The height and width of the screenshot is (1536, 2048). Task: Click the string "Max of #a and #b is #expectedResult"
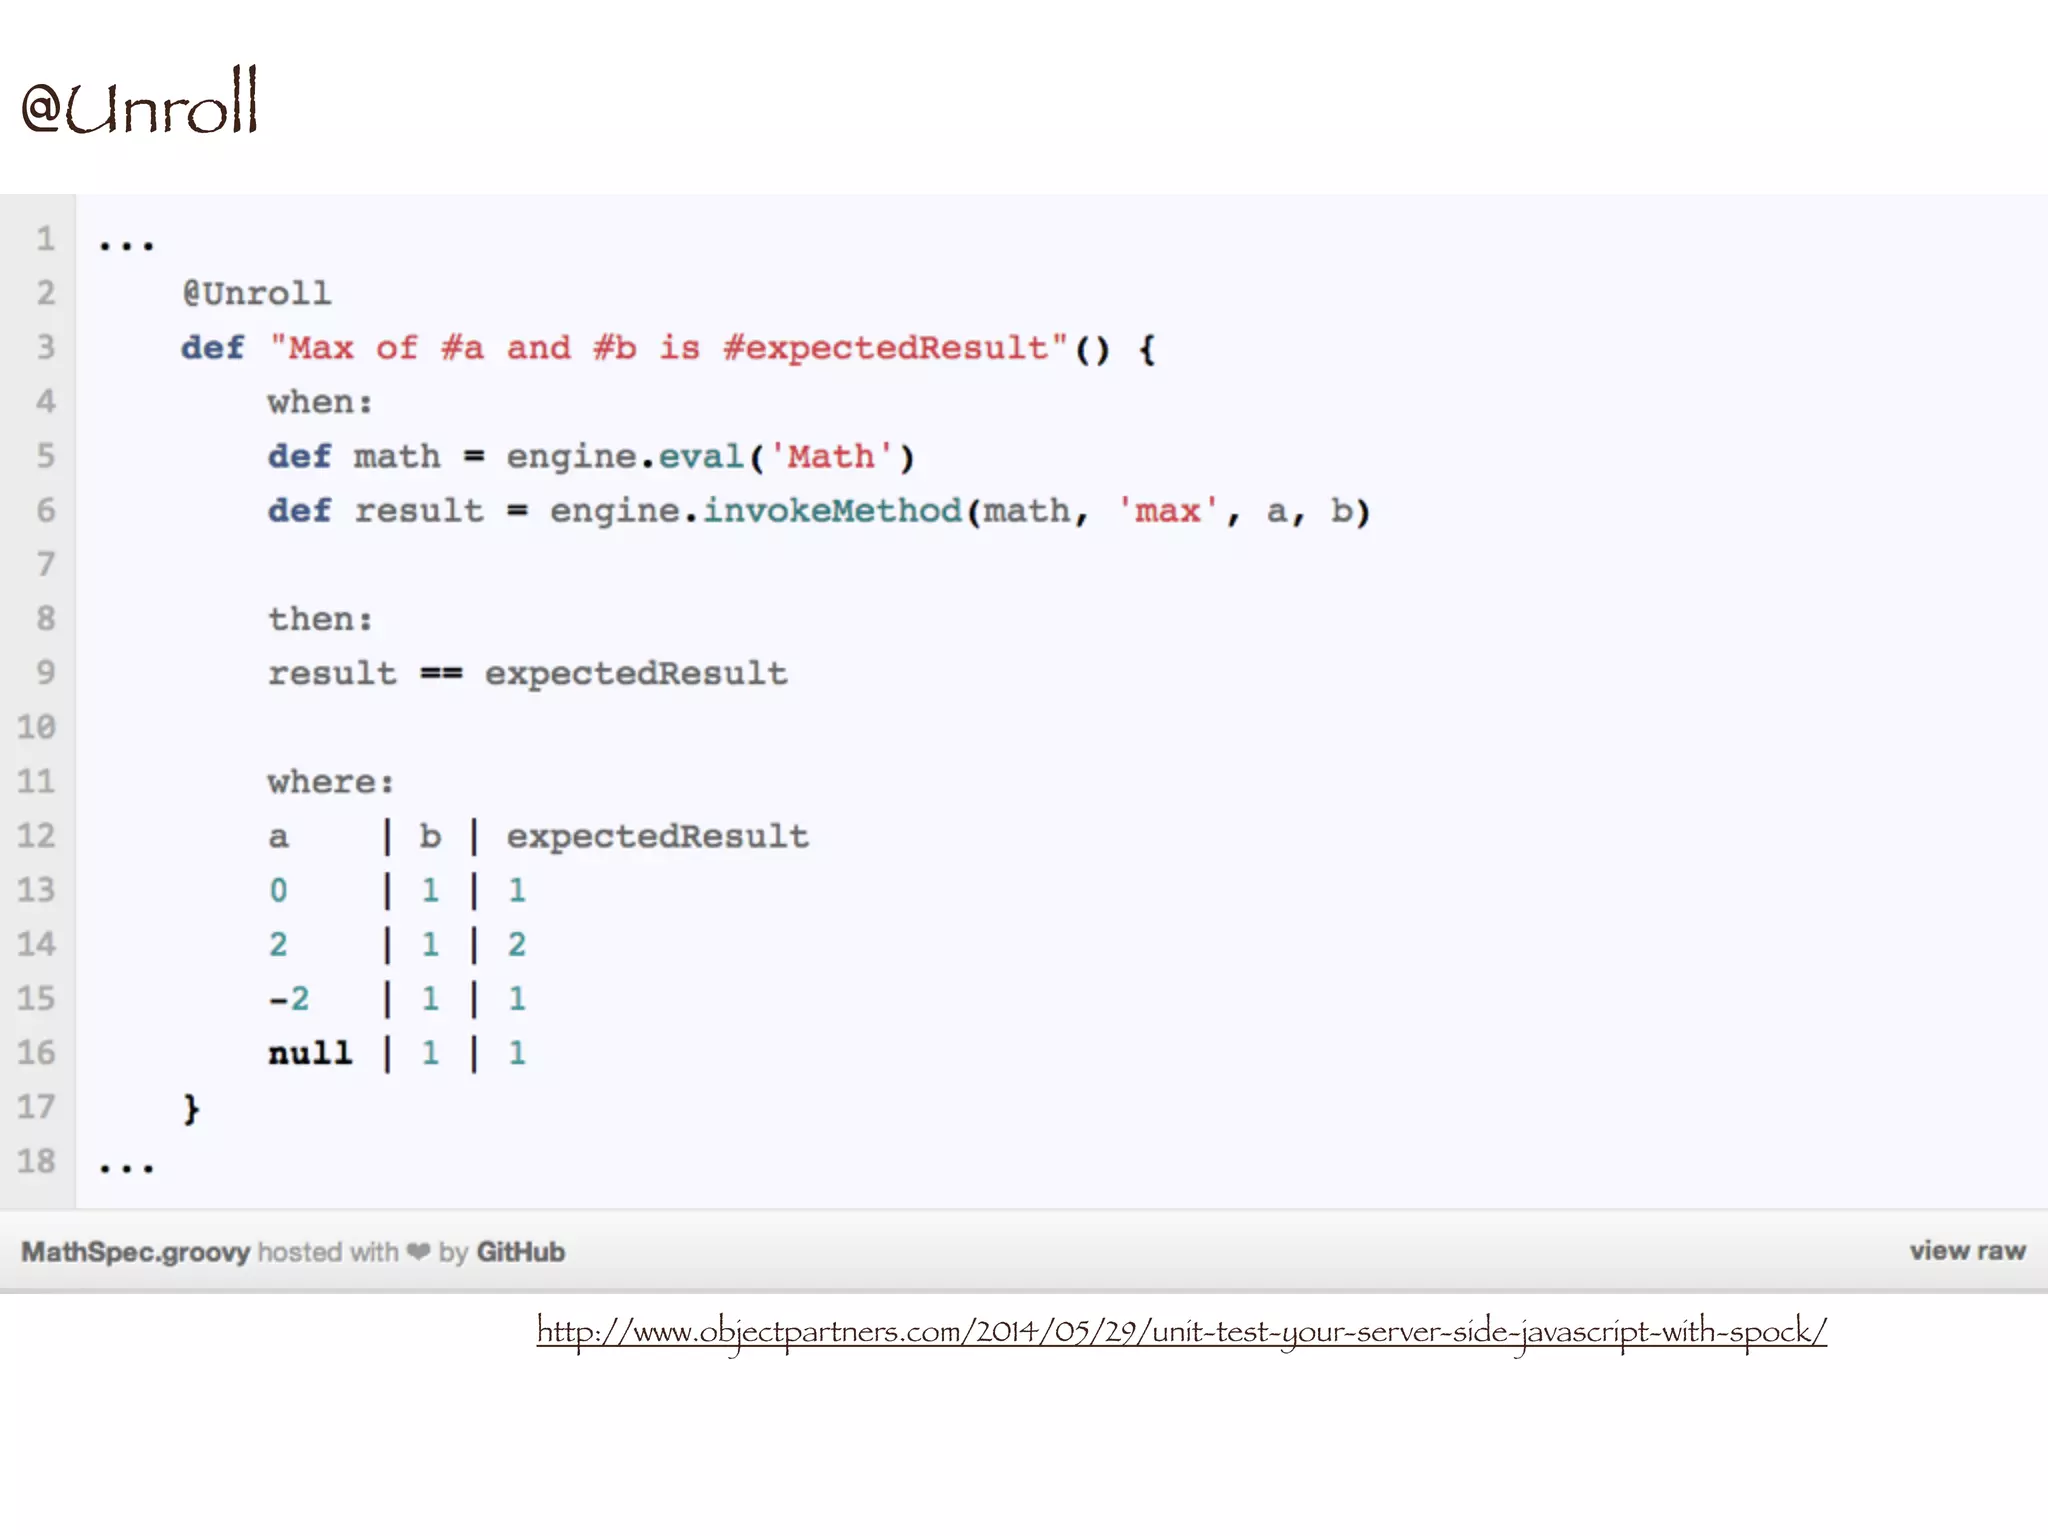tap(669, 348)
